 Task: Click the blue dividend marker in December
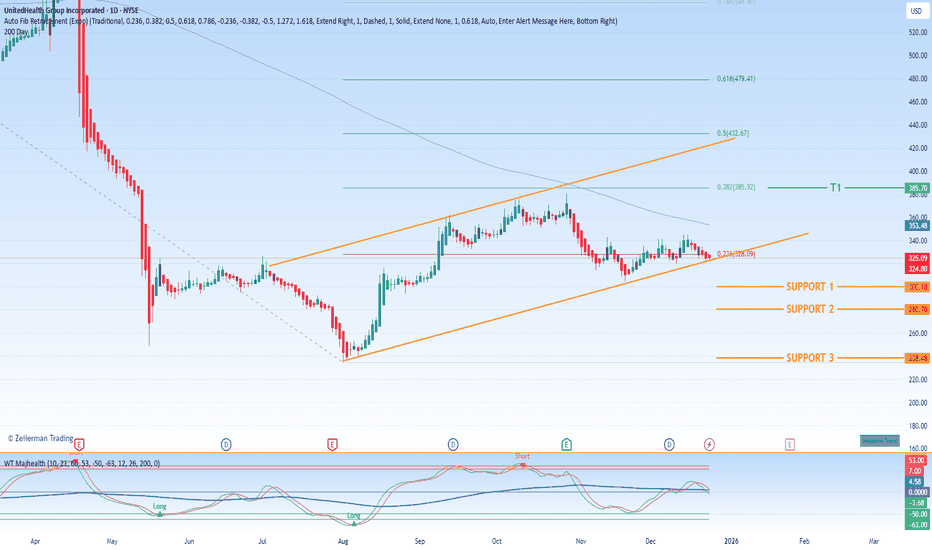pos(668,442)
